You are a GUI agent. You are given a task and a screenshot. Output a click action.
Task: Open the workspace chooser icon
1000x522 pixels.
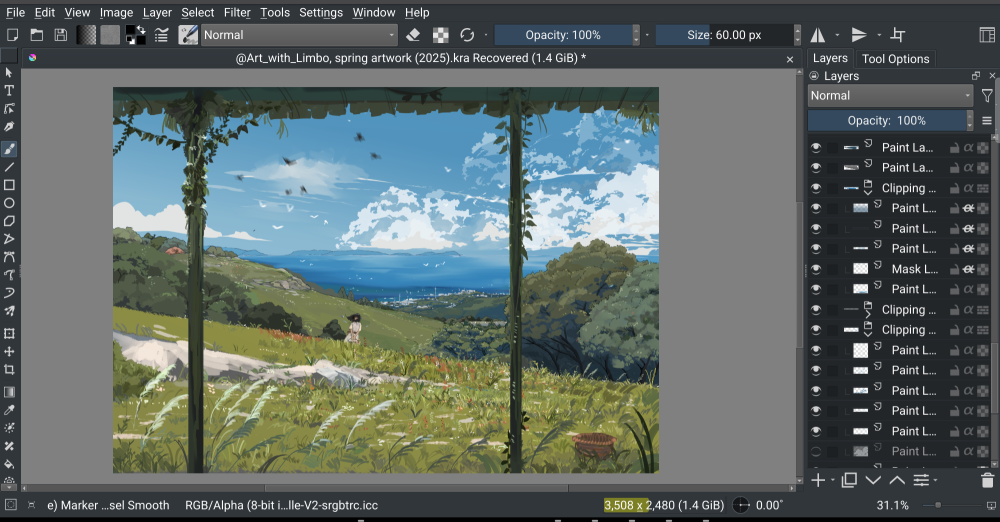pos(987,35)
